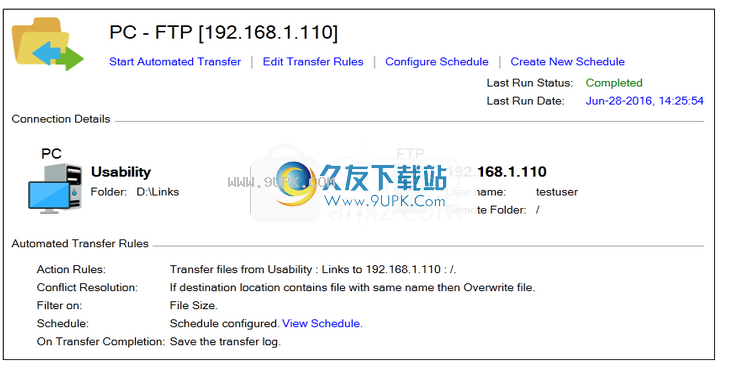Click the Remote Folder slash value
The height and width of the screenshot is (369, 729).
pyautogui.click(x=537, y=210)
